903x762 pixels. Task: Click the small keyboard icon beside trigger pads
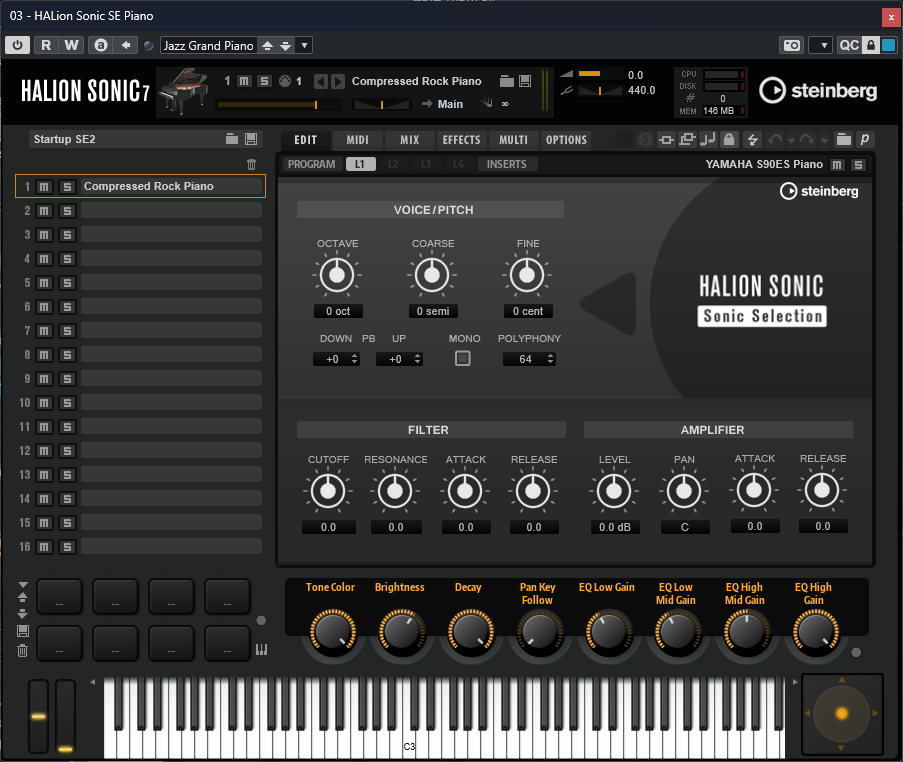pyautogui.click(x=261, y=650)
